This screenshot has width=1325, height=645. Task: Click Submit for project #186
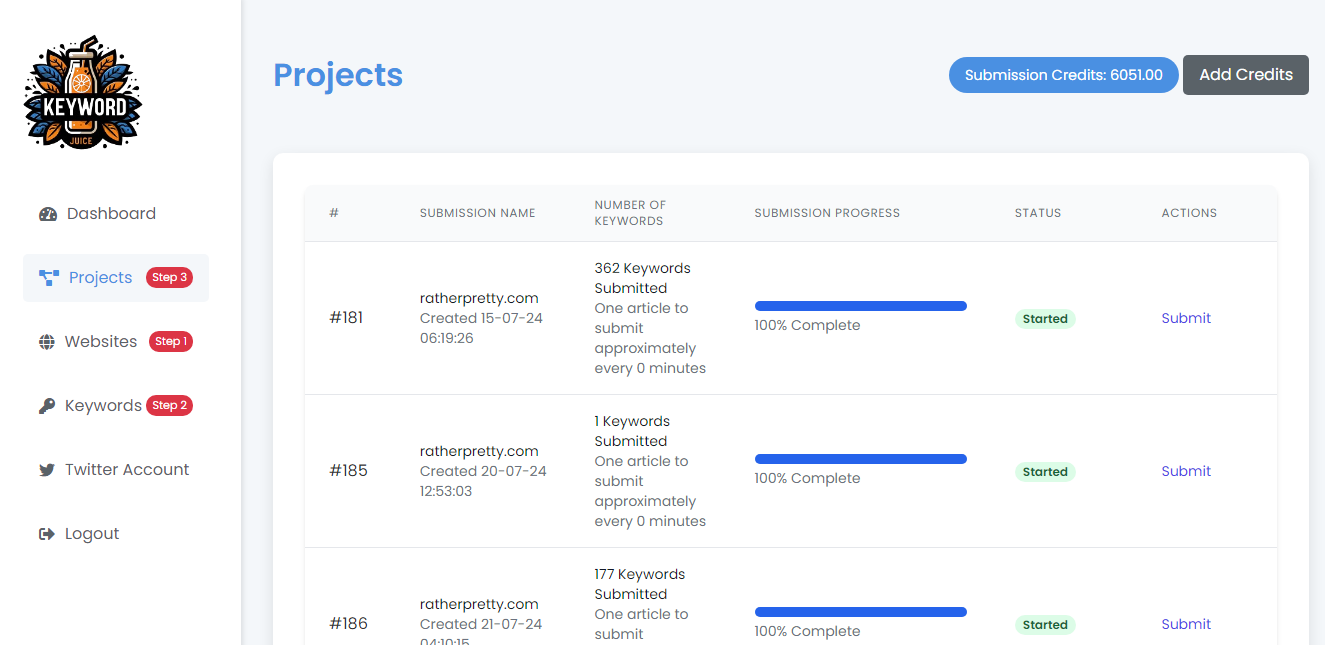click(1185, 624)
